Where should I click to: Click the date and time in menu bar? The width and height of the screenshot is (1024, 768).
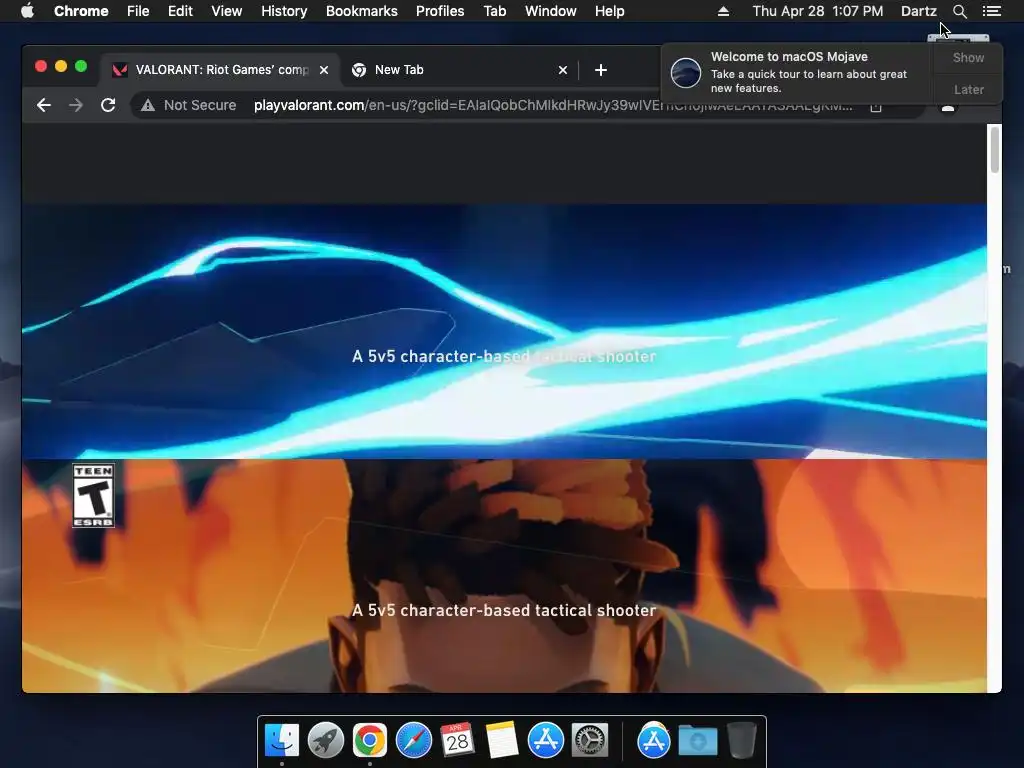(x=818, y=11)
